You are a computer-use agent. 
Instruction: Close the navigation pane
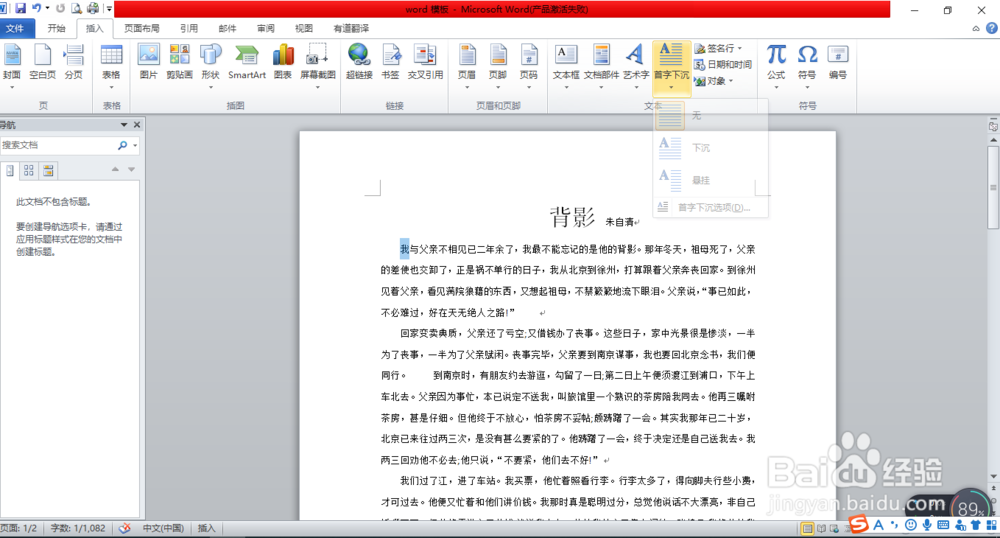pyautogui.click(x=136, y=125)
